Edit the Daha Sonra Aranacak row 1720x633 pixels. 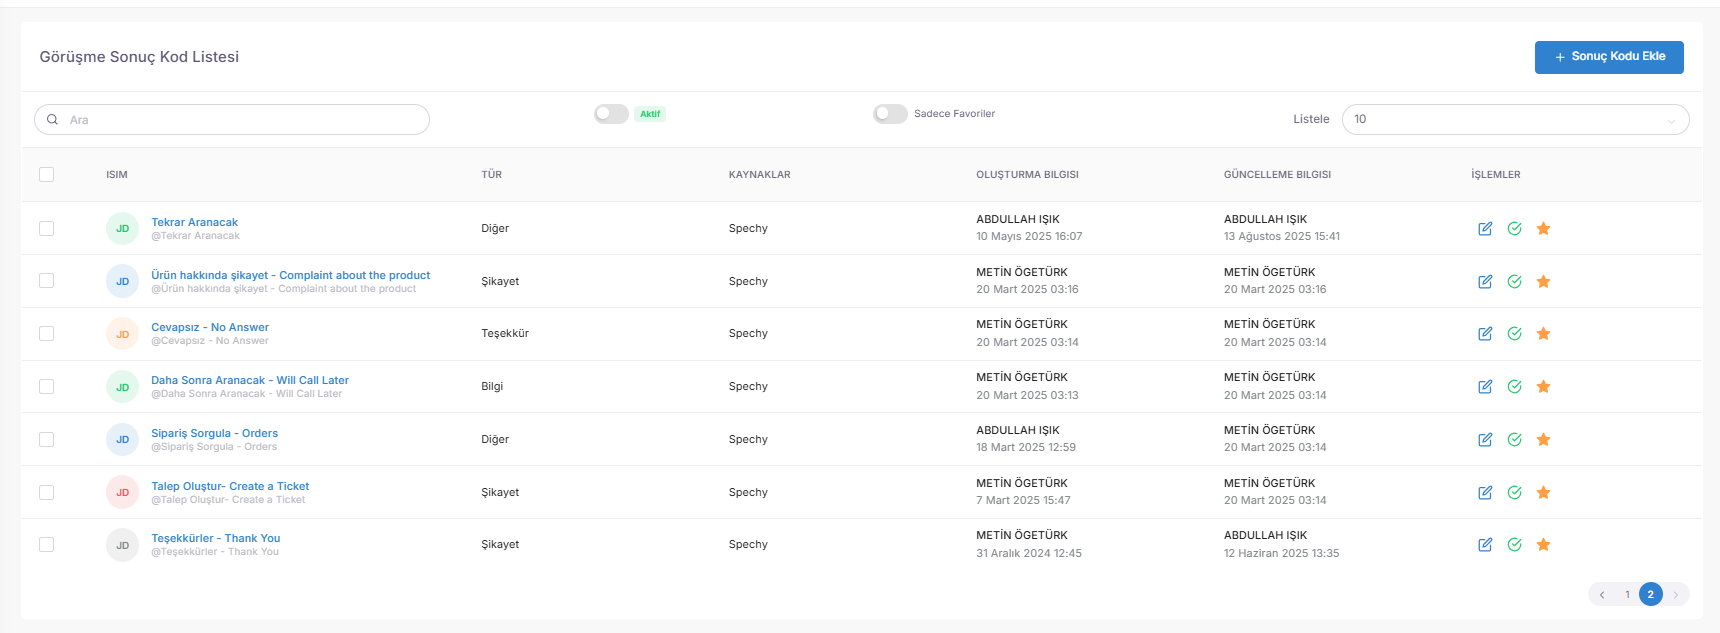[1485, 387]
